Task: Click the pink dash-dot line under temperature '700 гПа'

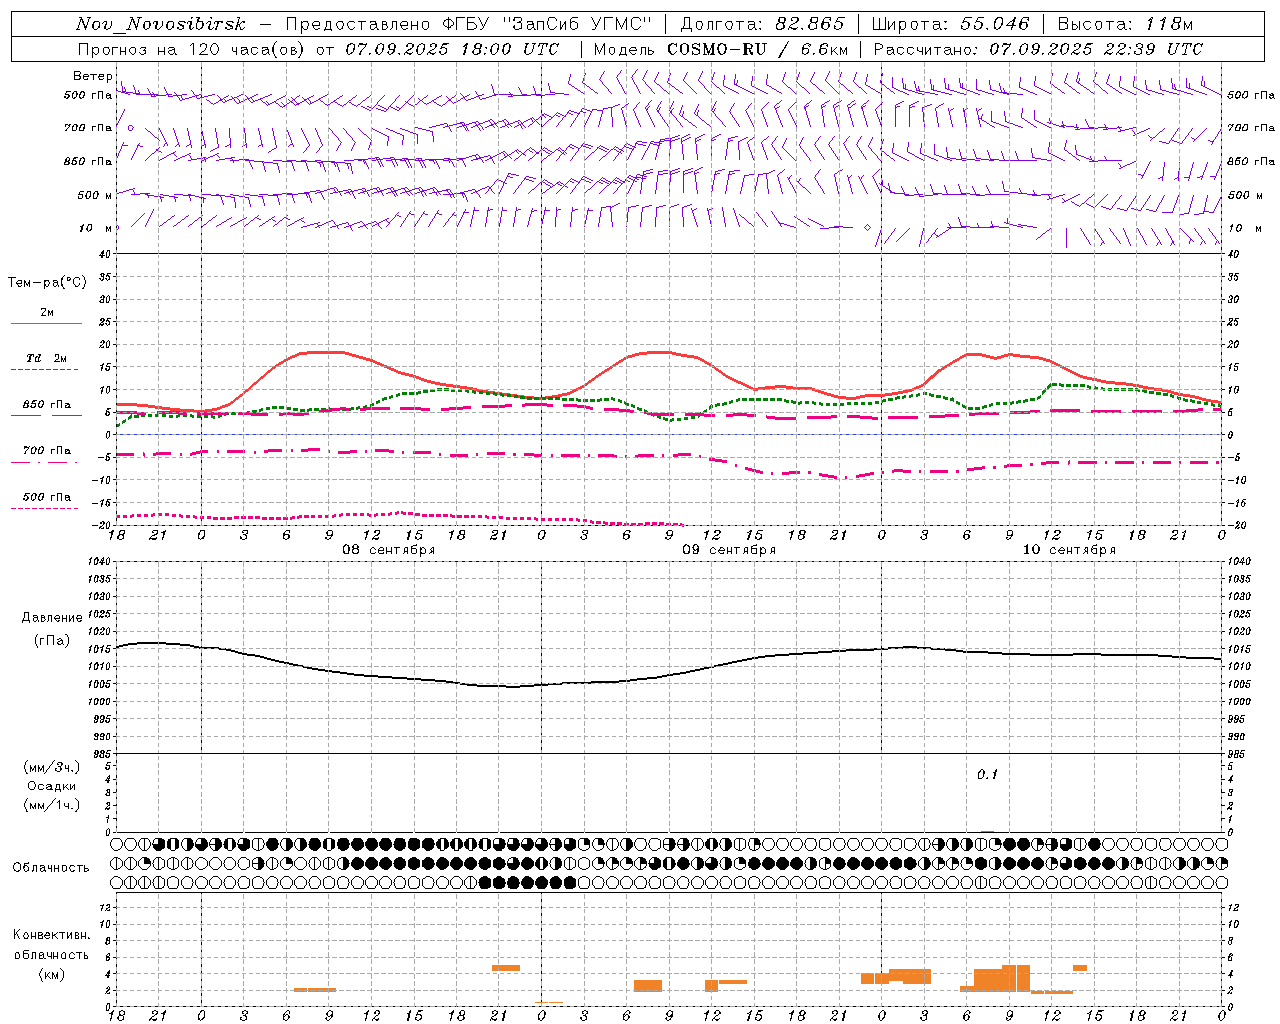Action: (46, 462)
